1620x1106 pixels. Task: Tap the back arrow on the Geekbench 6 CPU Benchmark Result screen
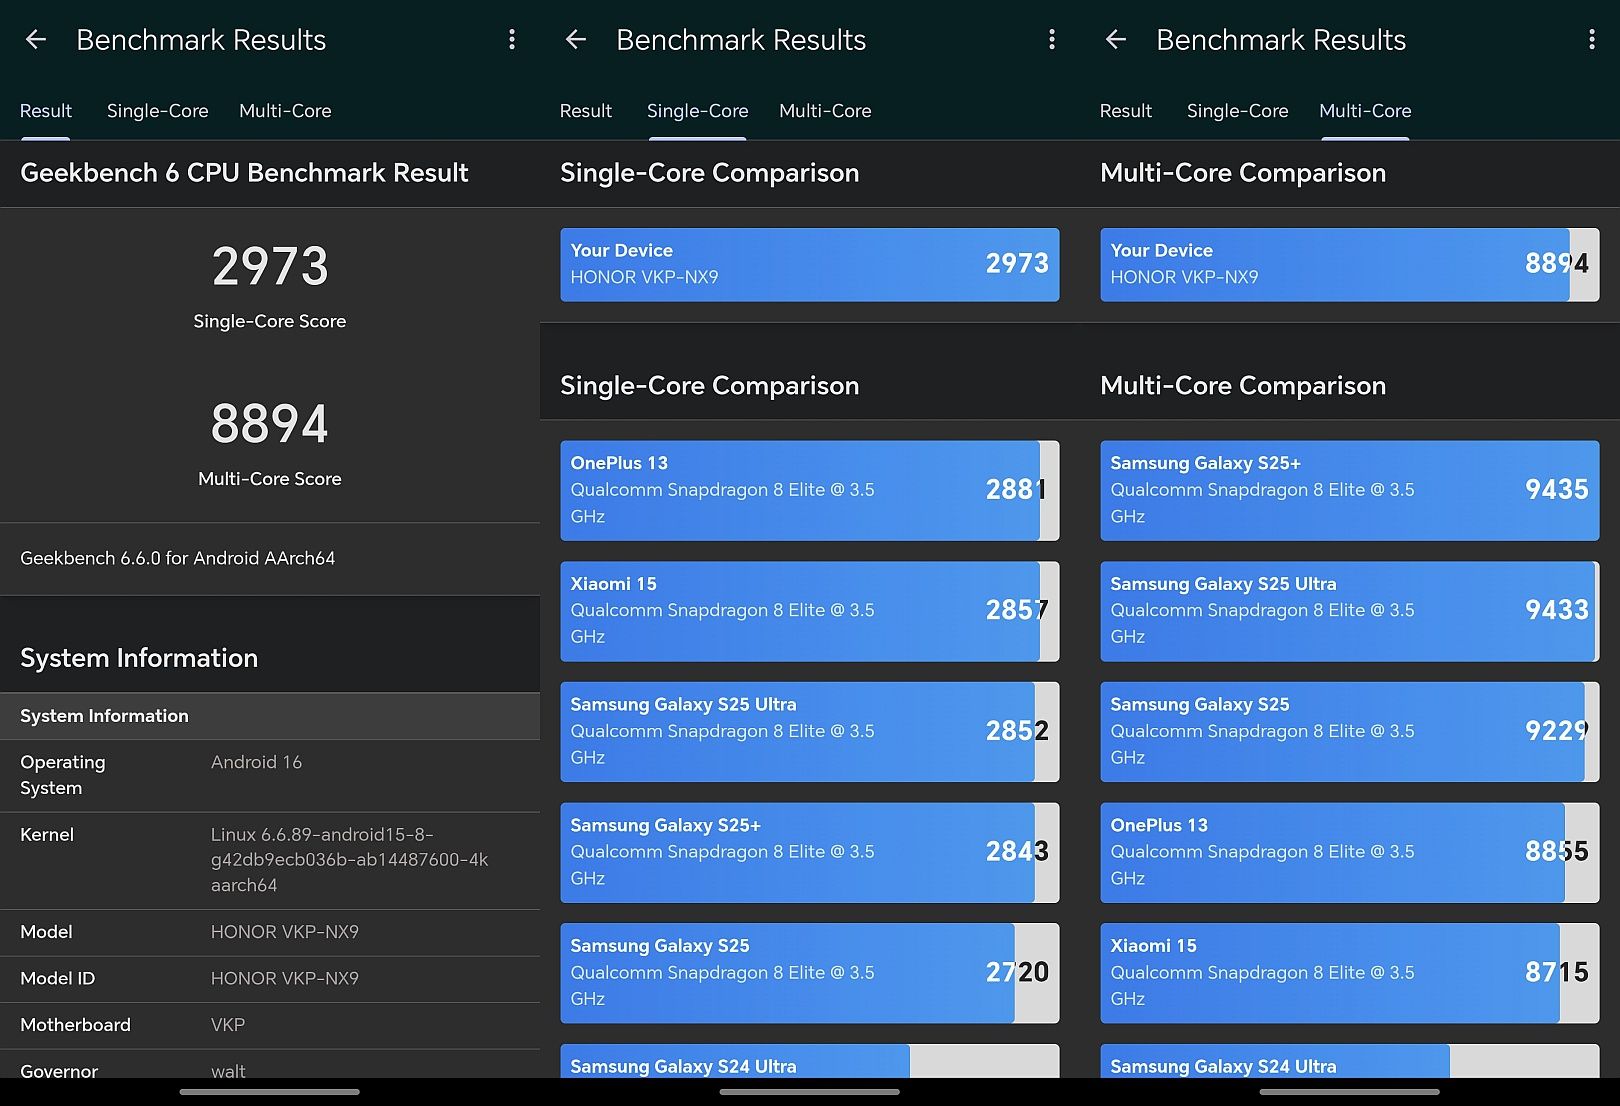click(x=36, y=40)
